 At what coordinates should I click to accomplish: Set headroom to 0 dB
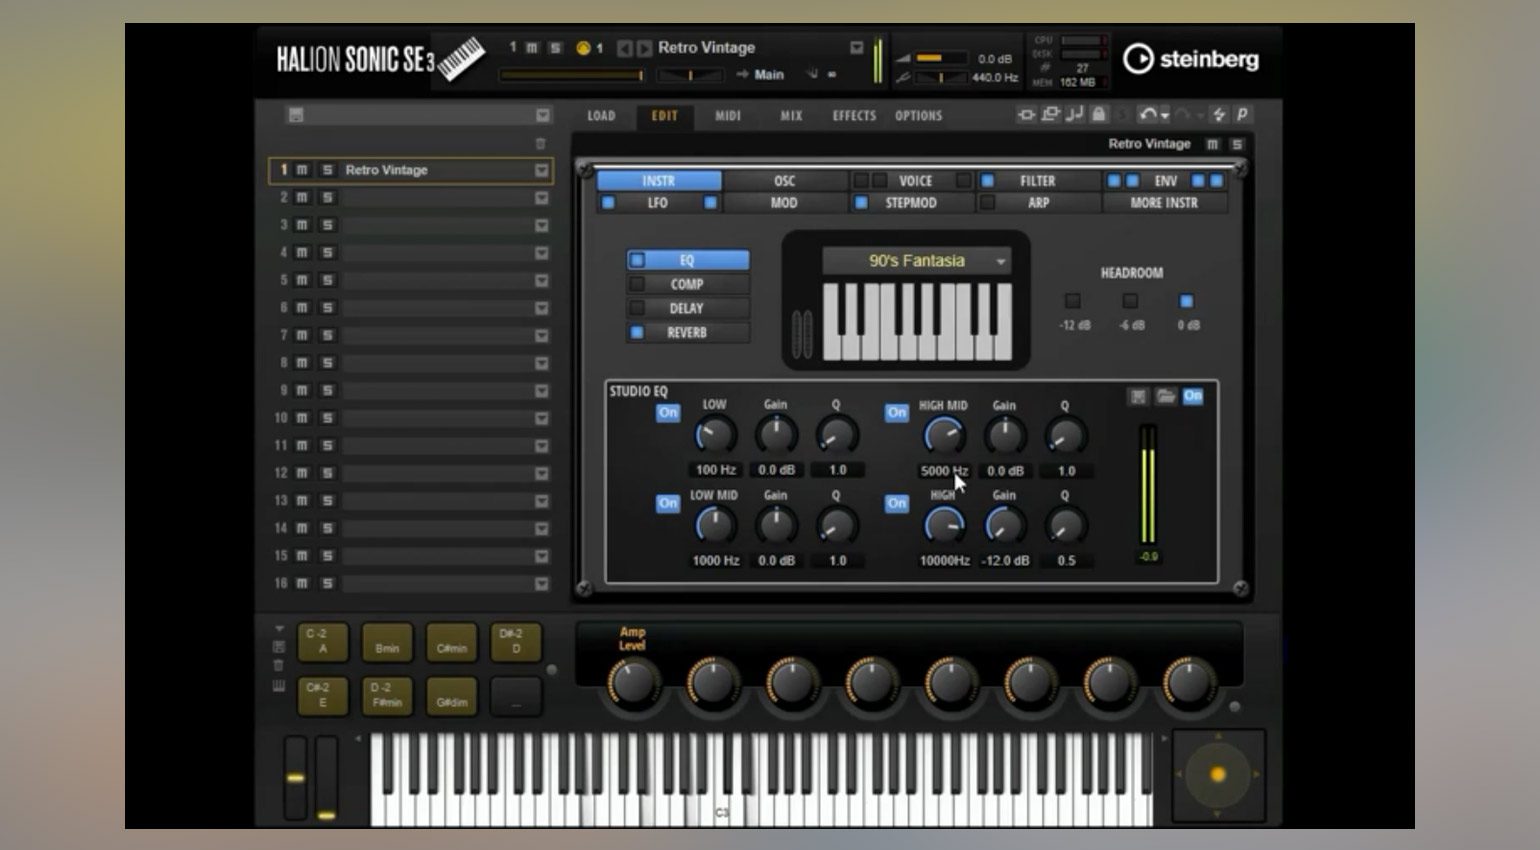(1187, 301)
